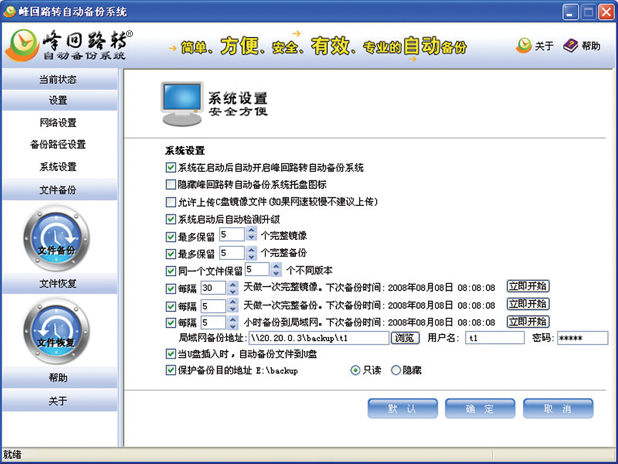The image size is (618, 464).
Task: Select the 只读 radio button
Action: coord(355,371)
